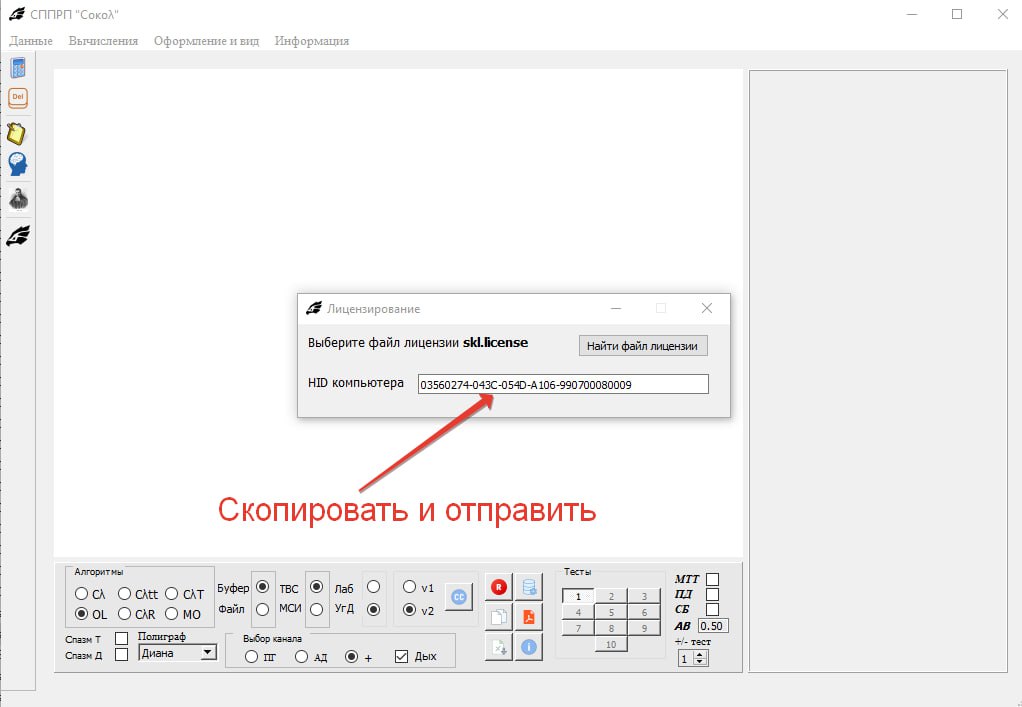Screen dimensions: 1022x707
Task: Click the CC circle button
Action: tap(459, 595)
